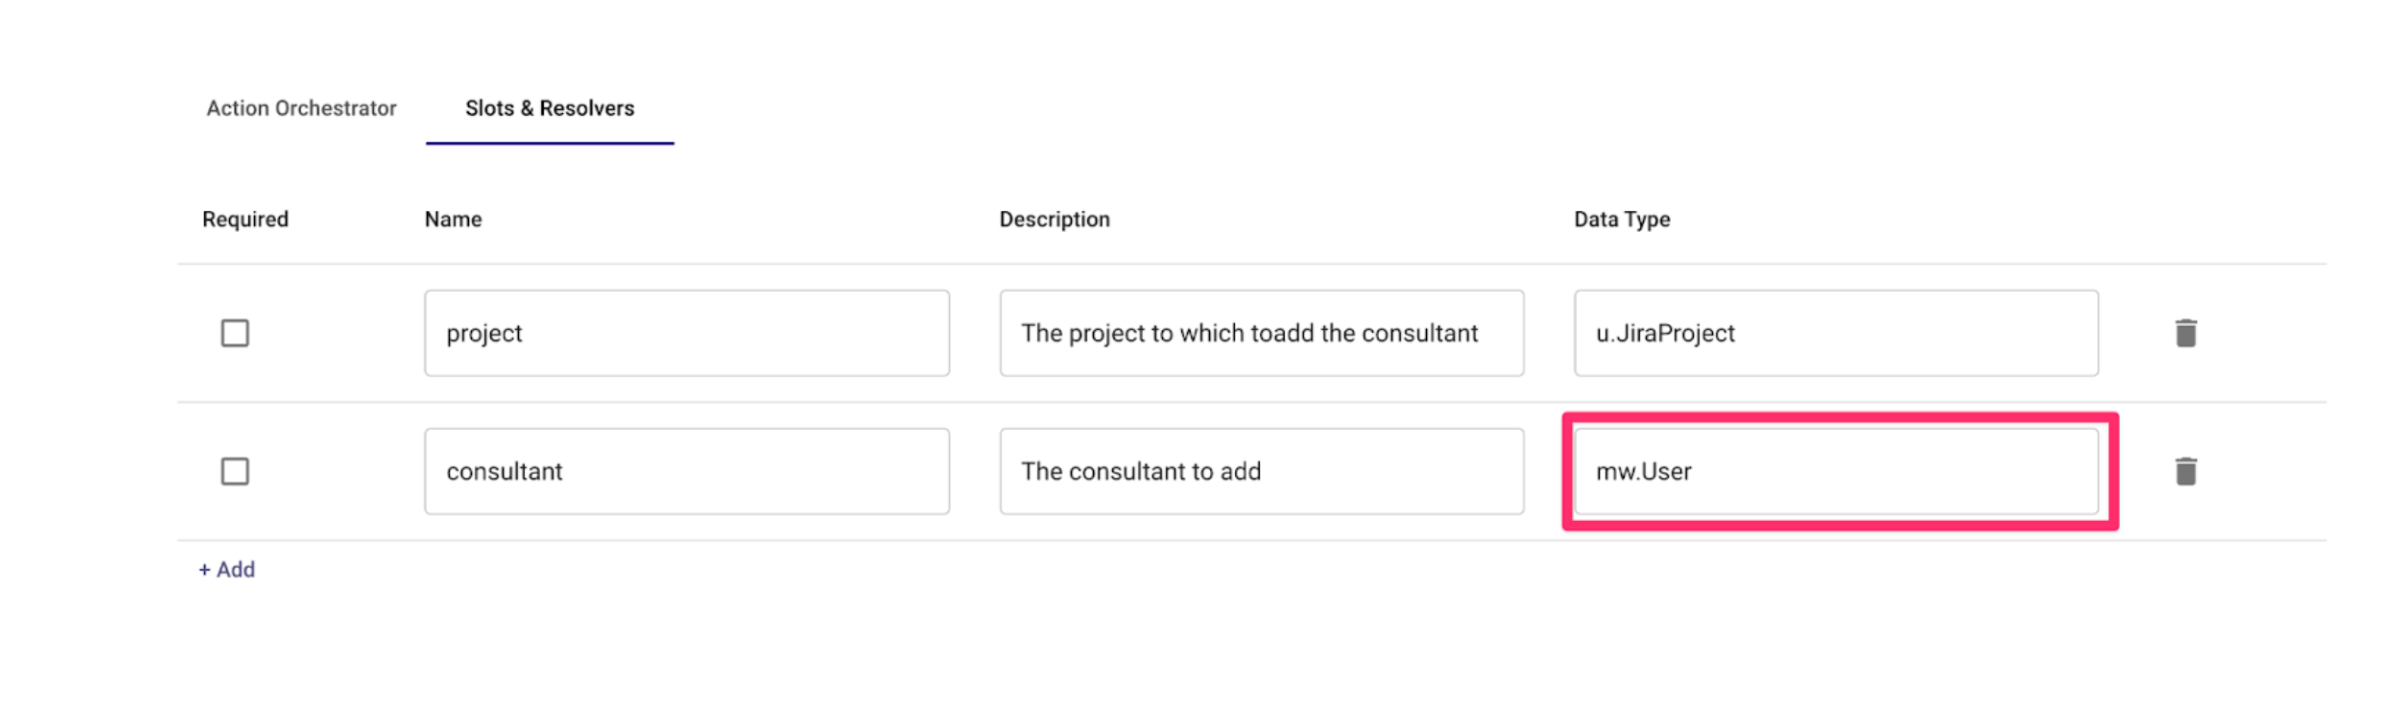The image size is (2401, 702).
Task: Click the Name column header
Action: [453, 219]
